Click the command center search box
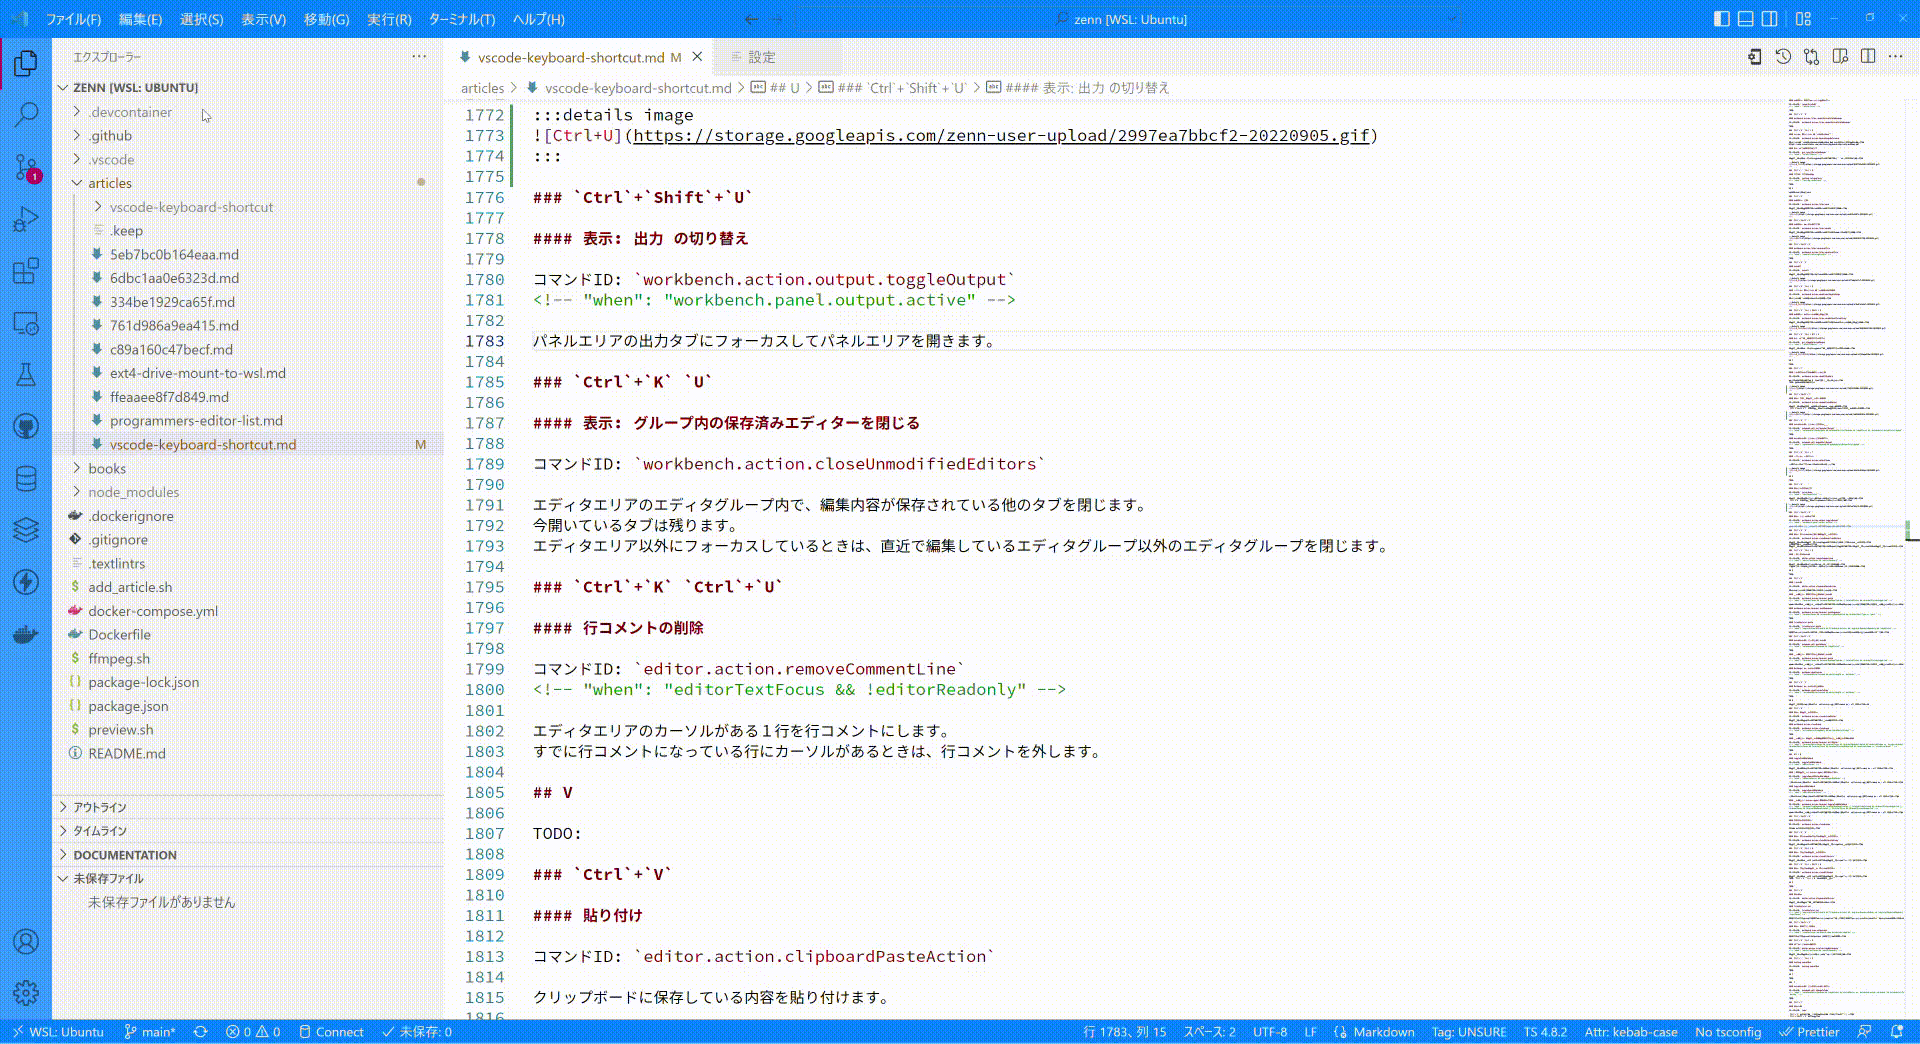This screenshot has height=1044, width=1920. [x=1128, y=19]
